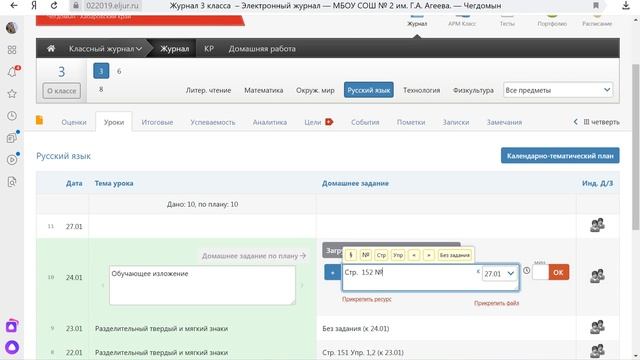This screenshot has height=360, width=640.
Task: Open the document search icon in the sidebar
Action: [12, 182]
